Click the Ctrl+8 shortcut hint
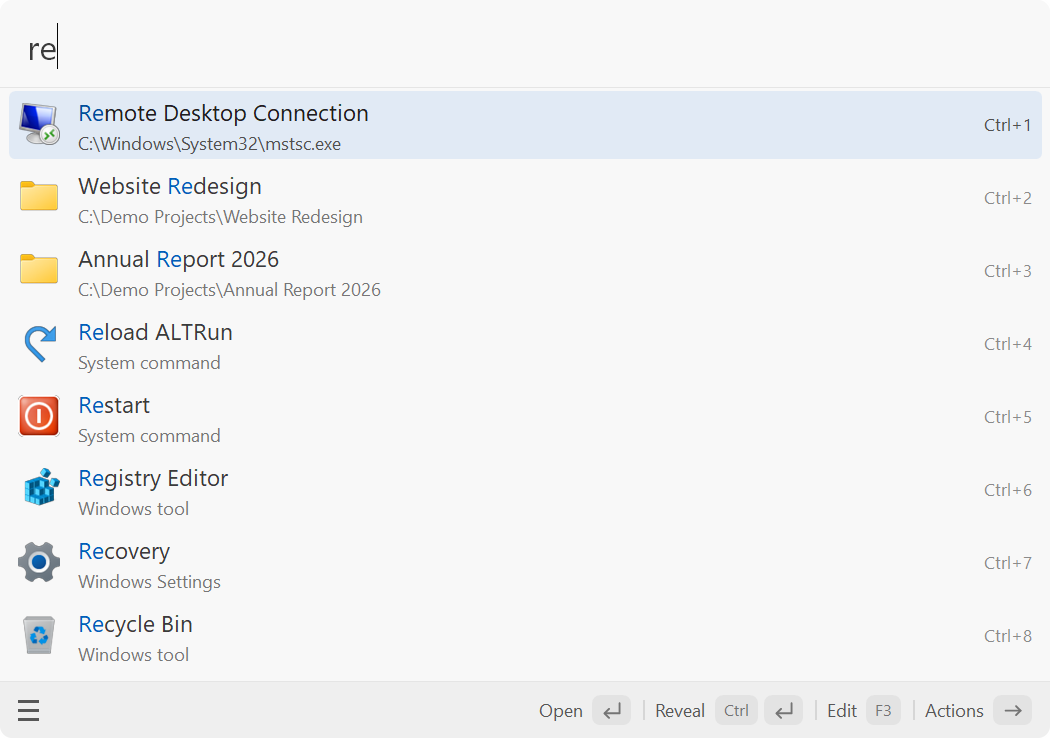Screen dimensions: 1050x738 pos(1007,636)
